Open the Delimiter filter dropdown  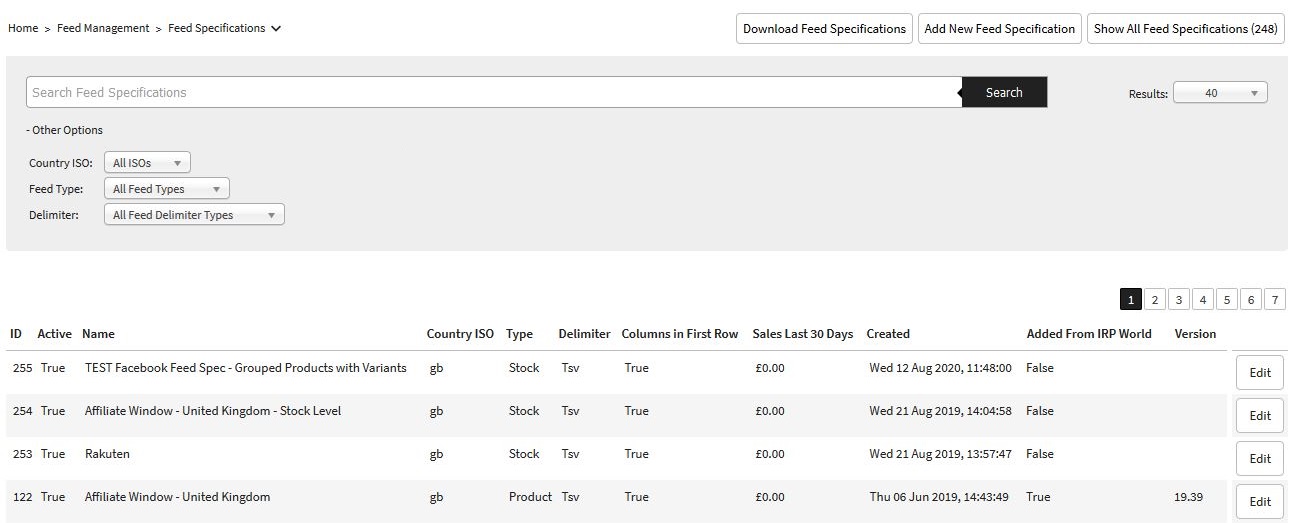click(x=194, y=214)
